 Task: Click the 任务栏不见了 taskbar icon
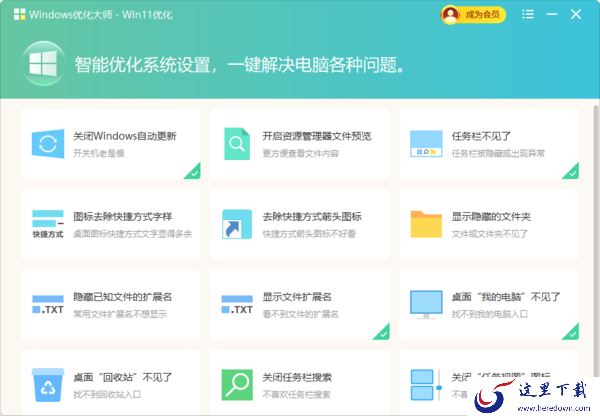426,144
